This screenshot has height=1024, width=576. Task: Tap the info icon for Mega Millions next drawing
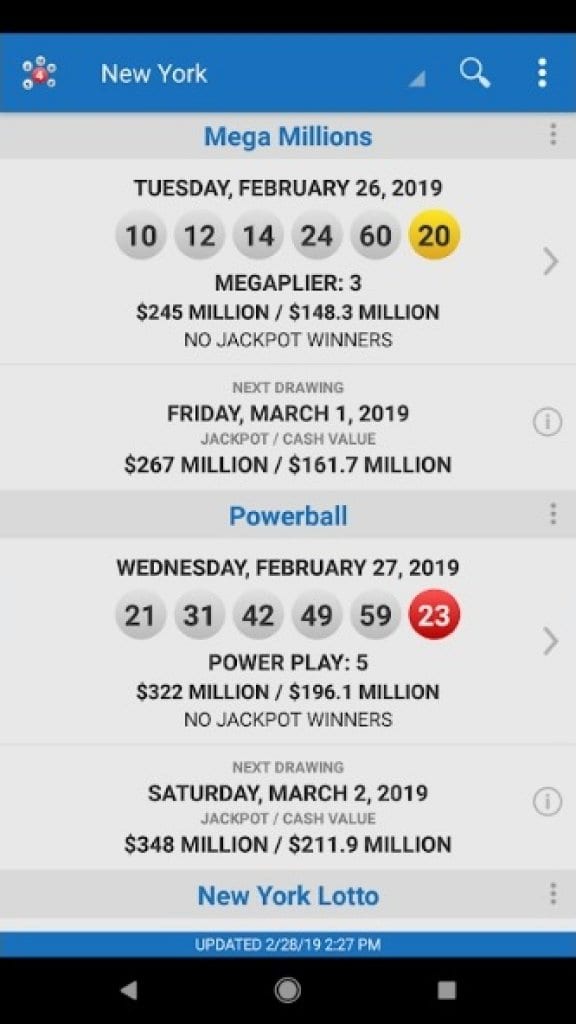[547, 422]
